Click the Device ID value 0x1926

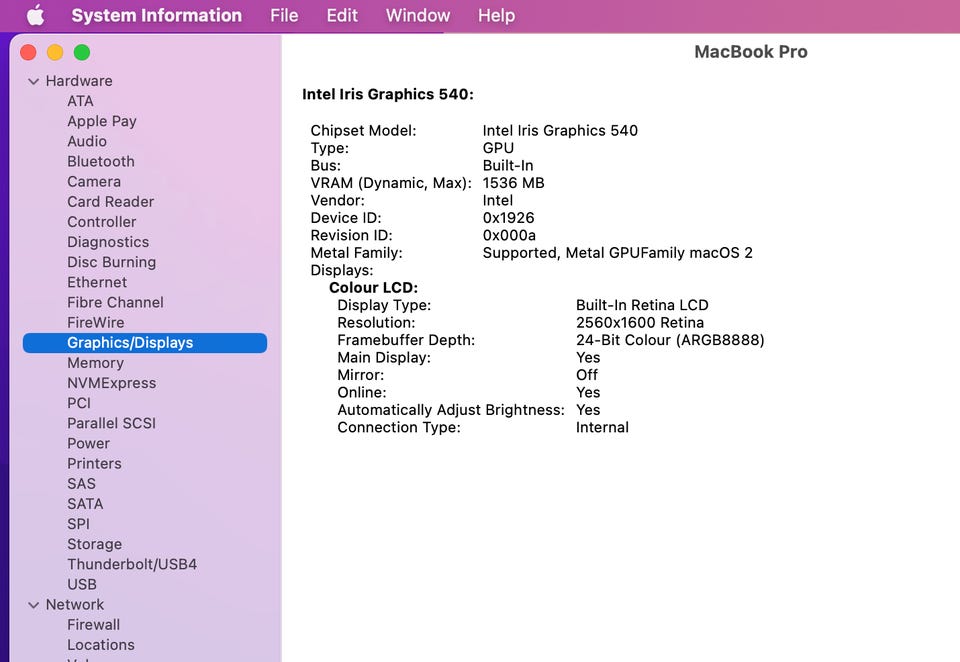pyautogui.click(x=508, y=218)
